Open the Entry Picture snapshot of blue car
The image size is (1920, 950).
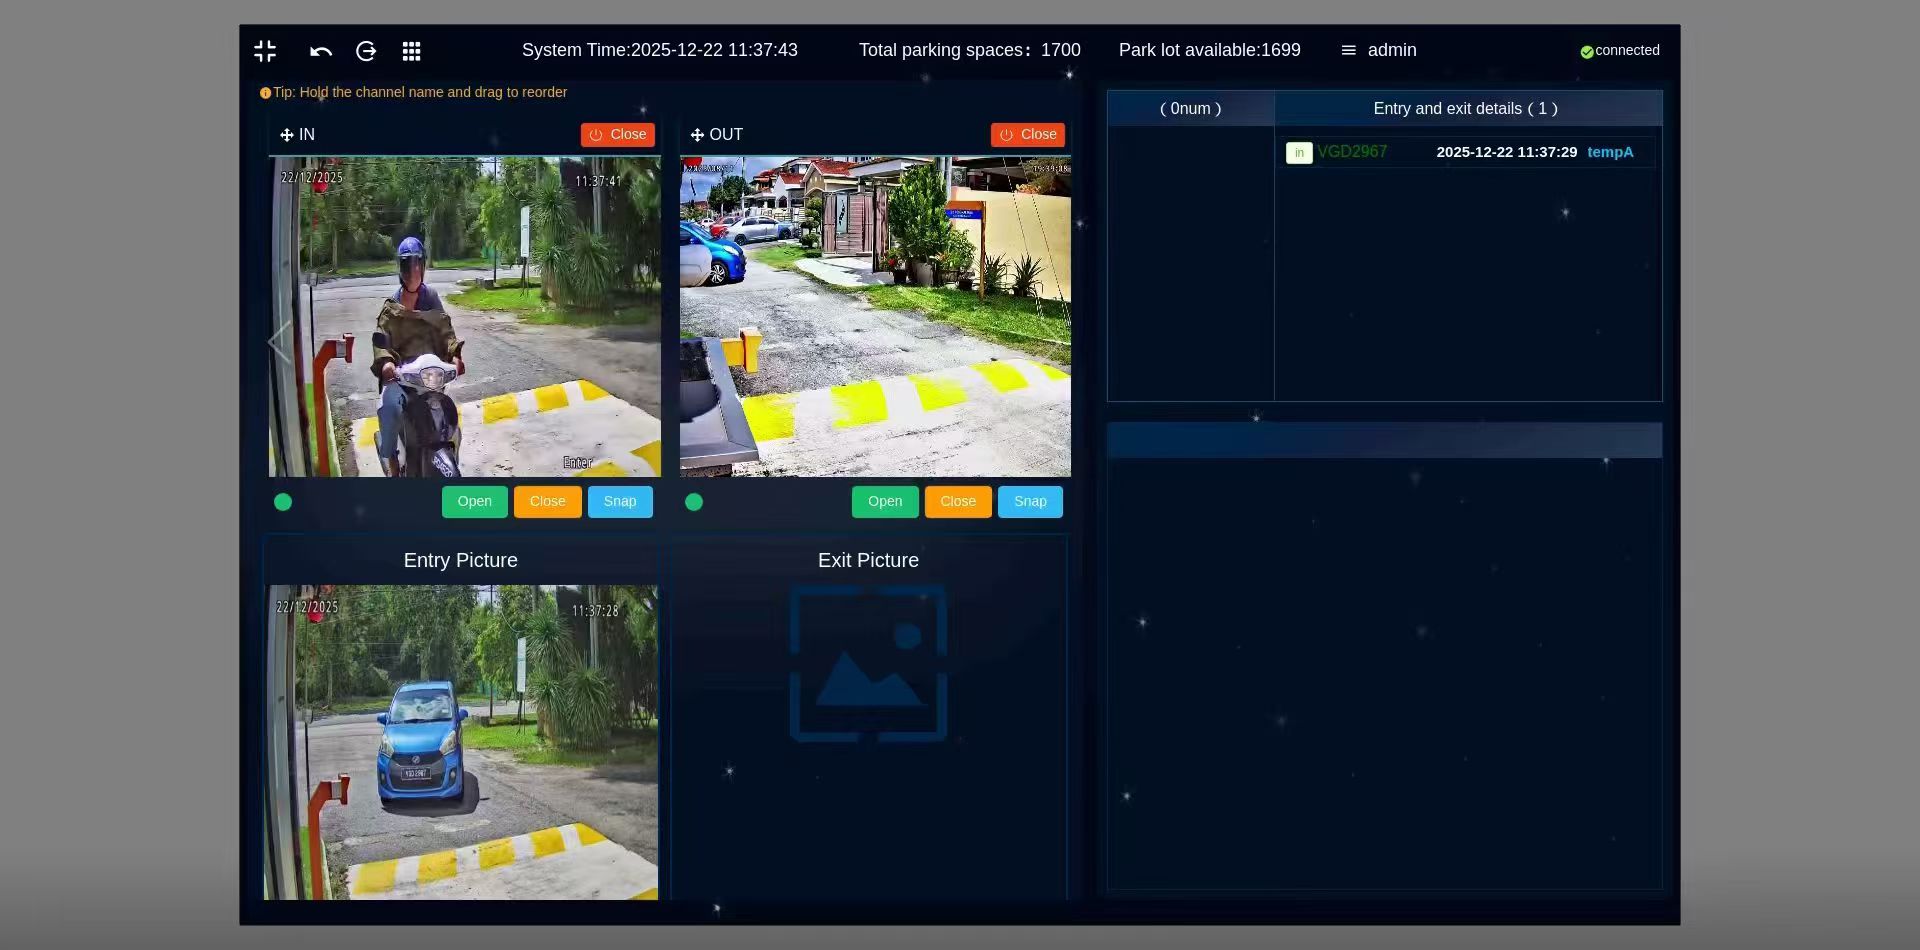(x=461, y=742)
